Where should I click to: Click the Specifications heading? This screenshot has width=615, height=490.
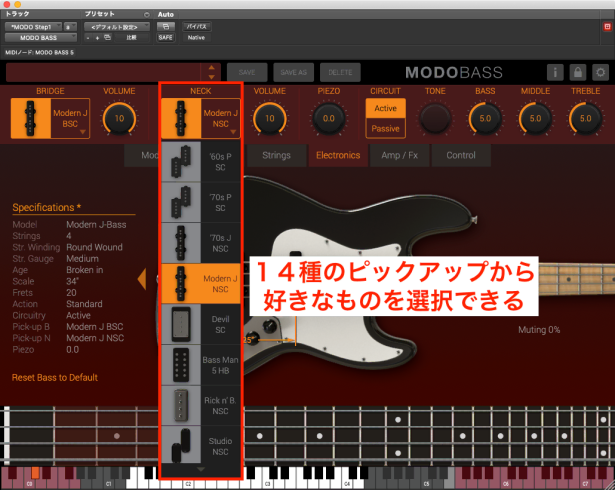click(x=46, y=207)
